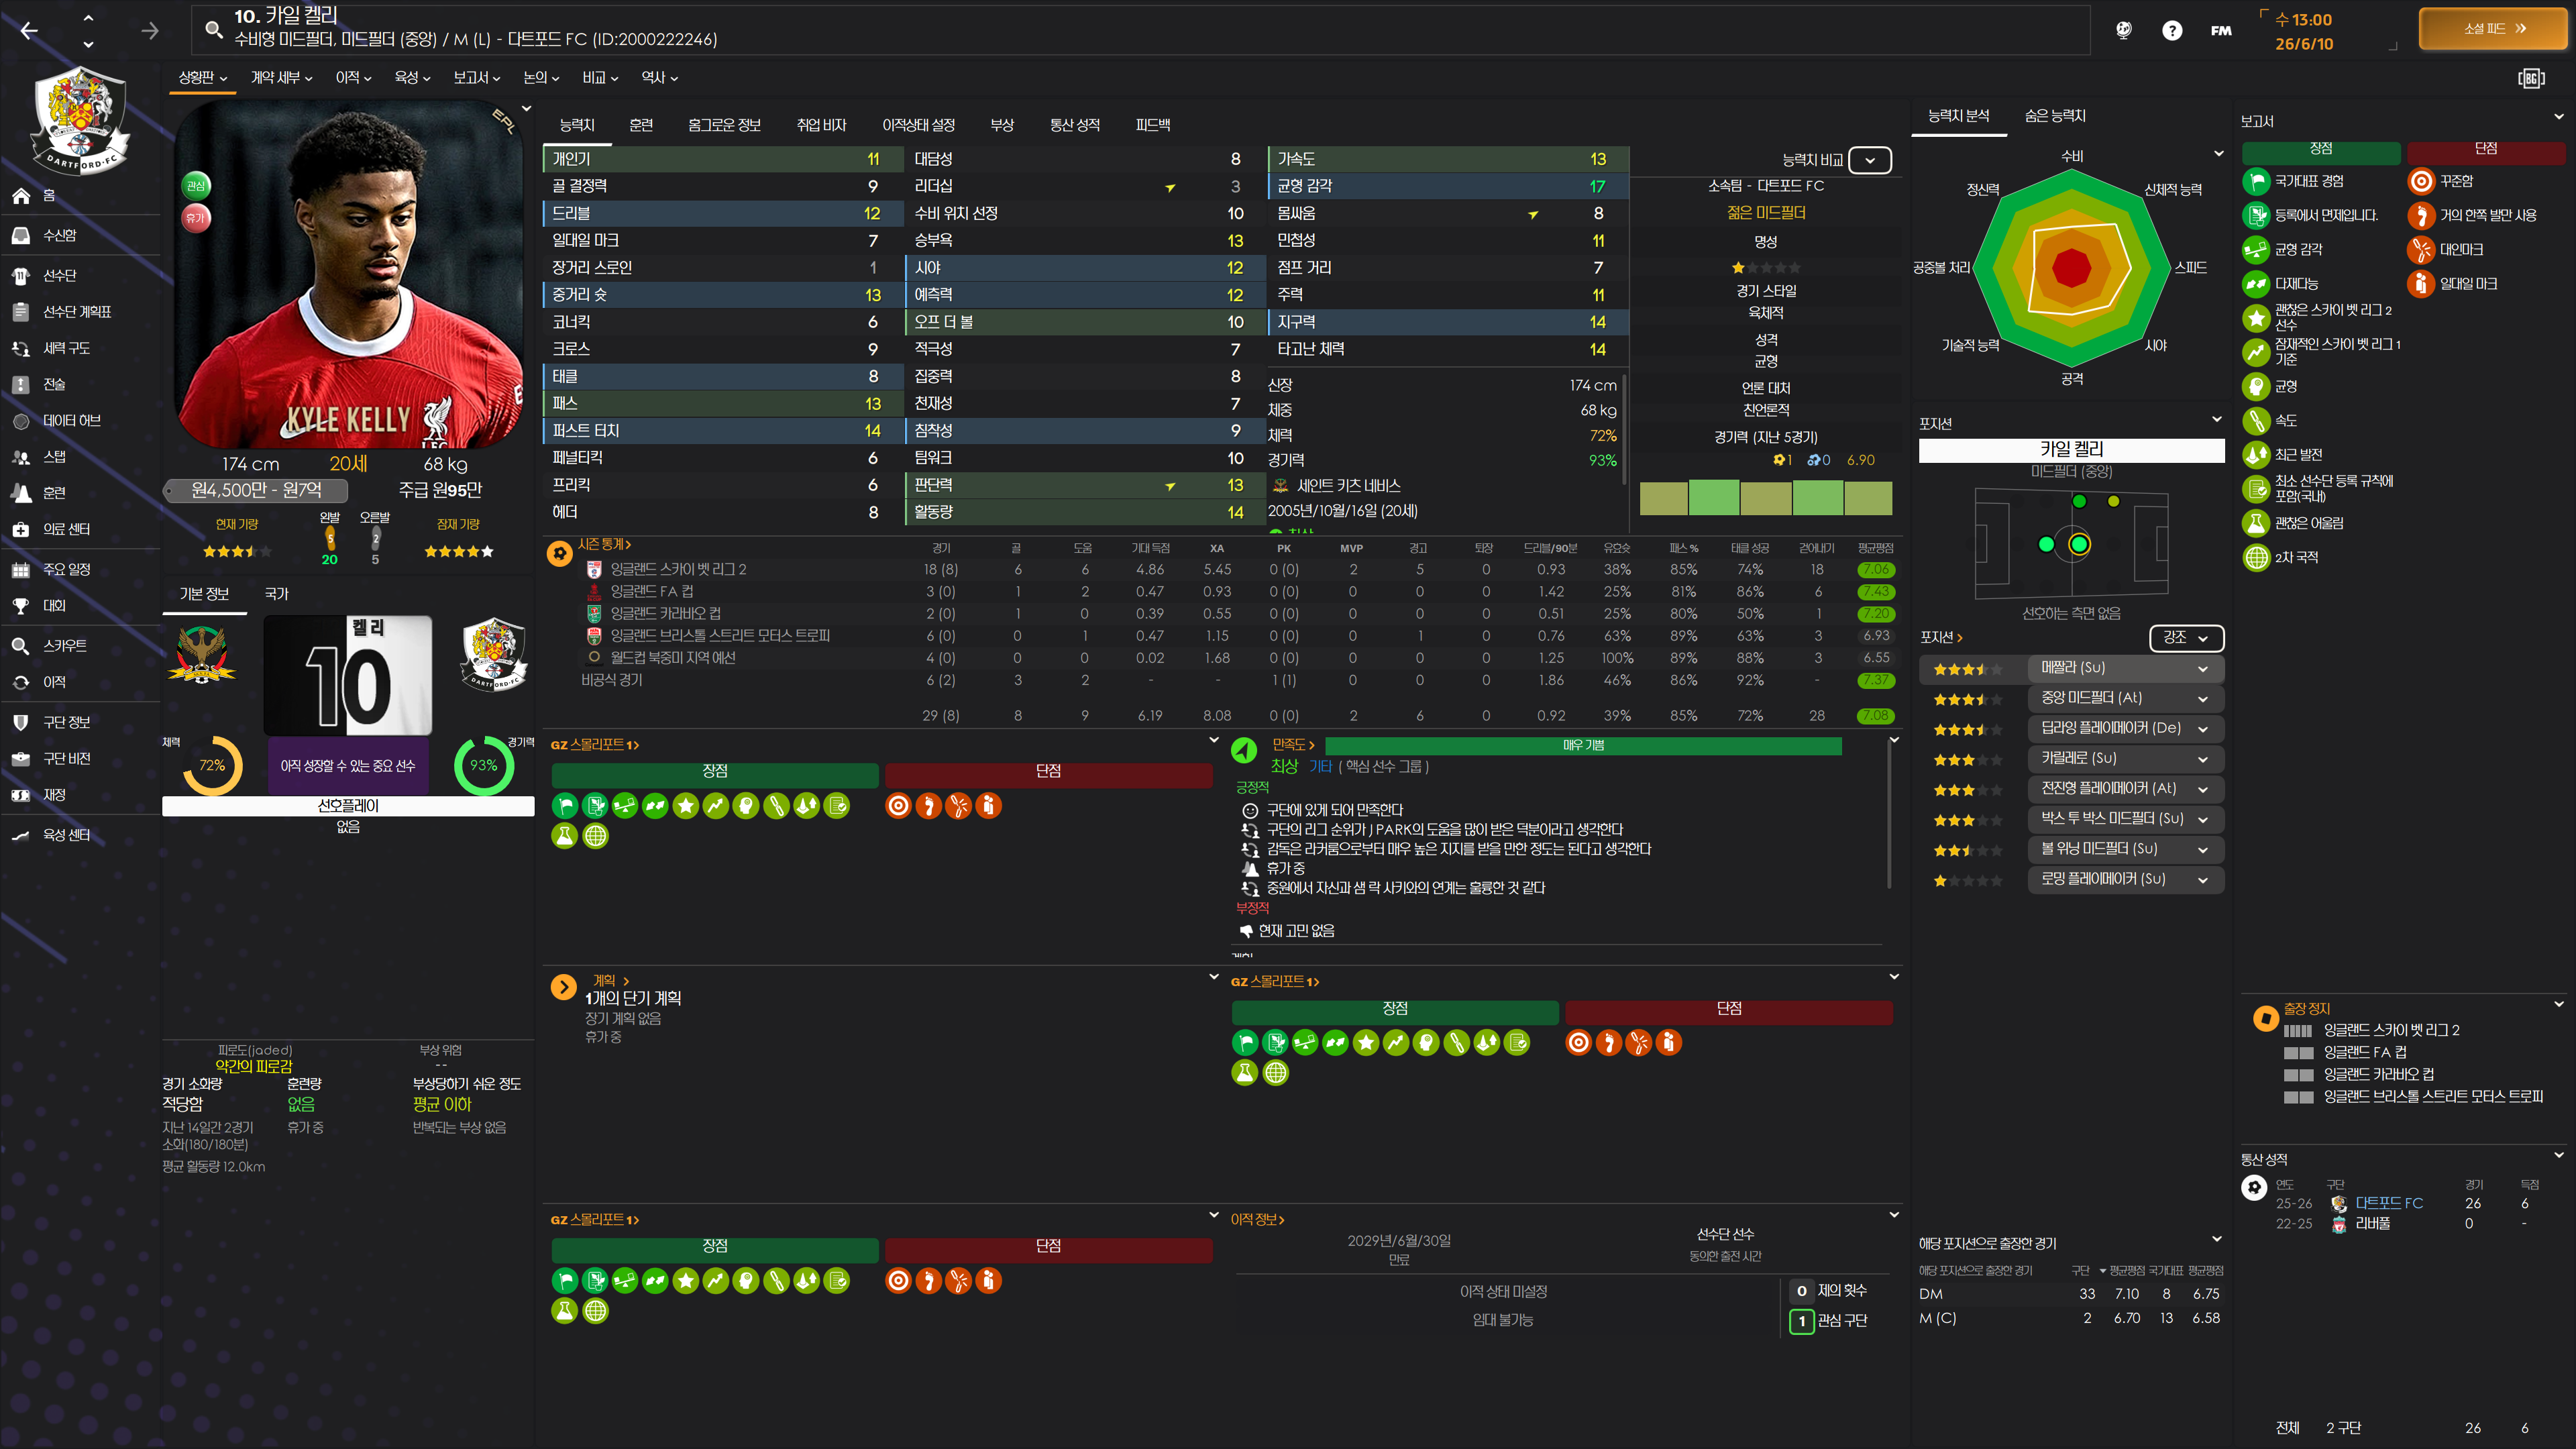Screen dimensions: 2576x1449
Task: Open the help question mark icon
Action: pyautogui.click(x=2171, y=31)
